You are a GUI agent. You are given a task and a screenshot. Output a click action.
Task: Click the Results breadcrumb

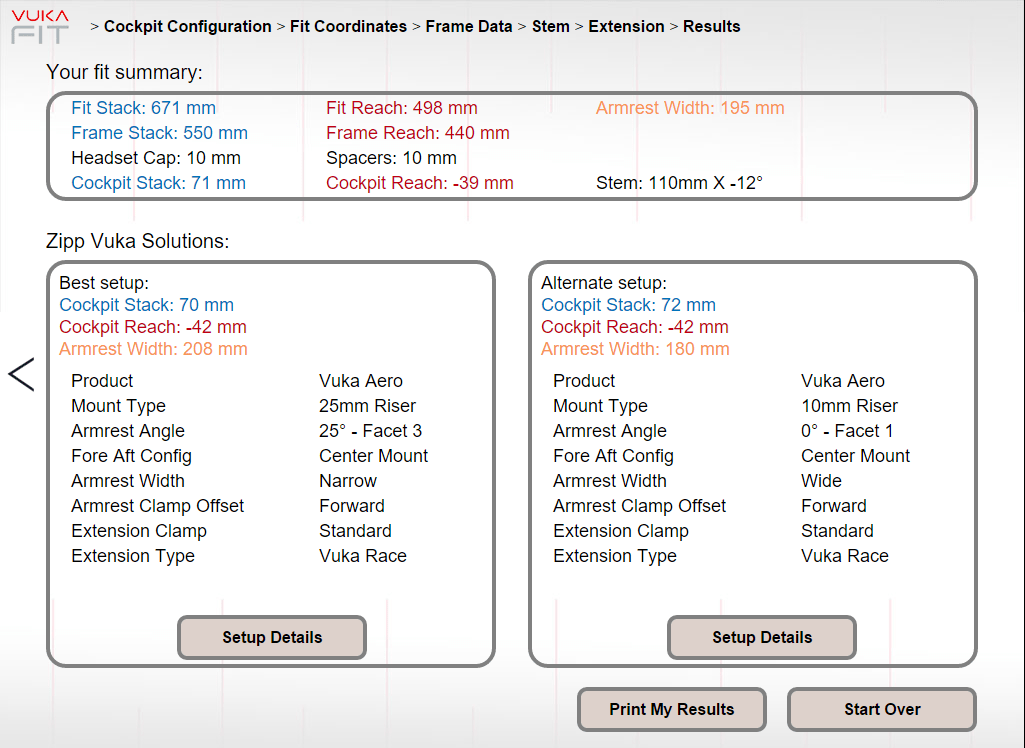pos(711,26)
